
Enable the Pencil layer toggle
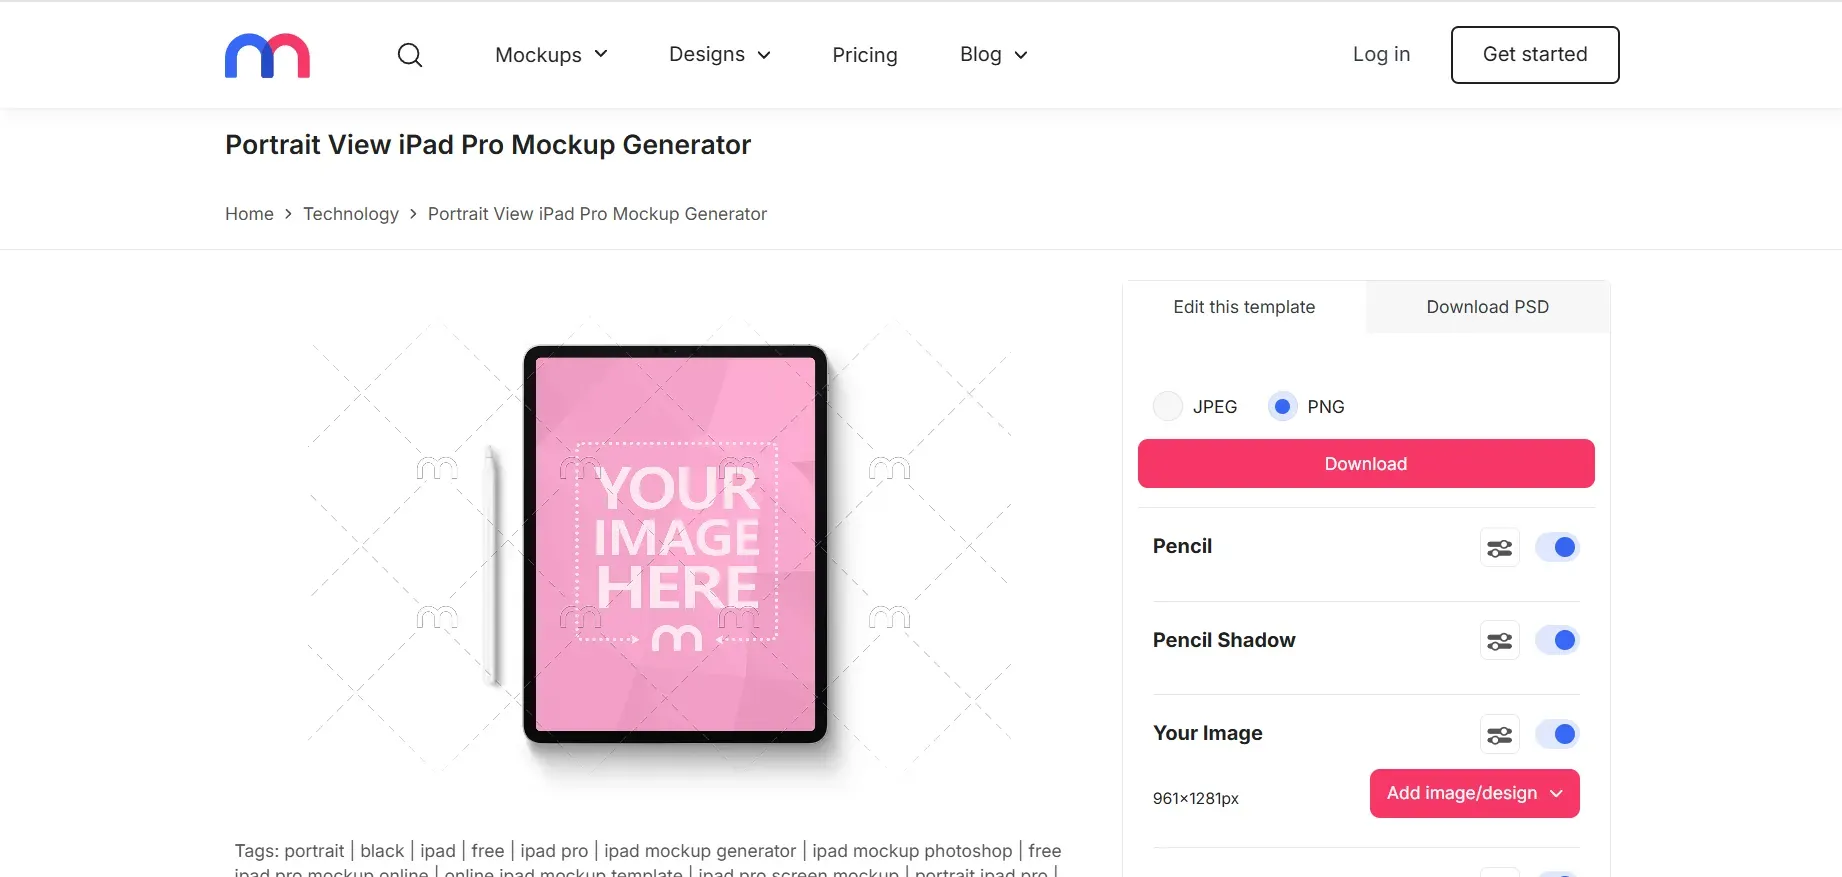[1557, 547]
